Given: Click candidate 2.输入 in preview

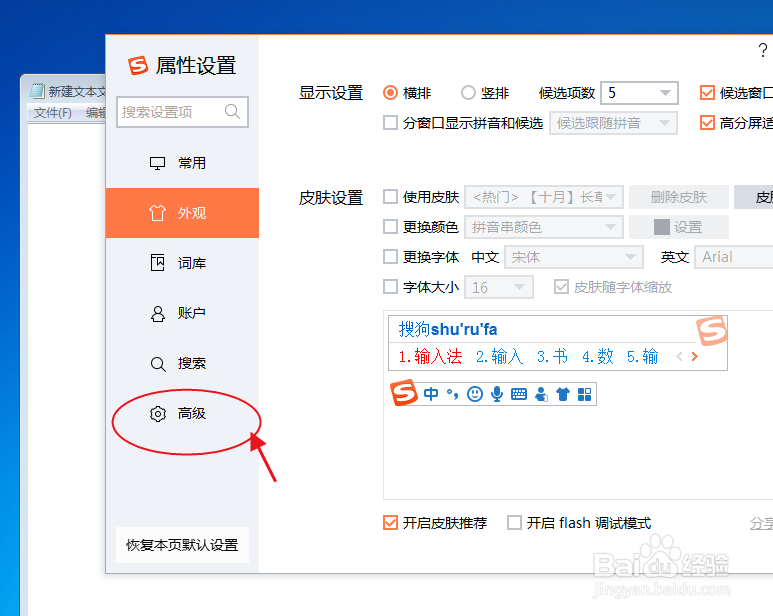Looking at the screenshot, I should pyautogui.click(x=499, y=356).
